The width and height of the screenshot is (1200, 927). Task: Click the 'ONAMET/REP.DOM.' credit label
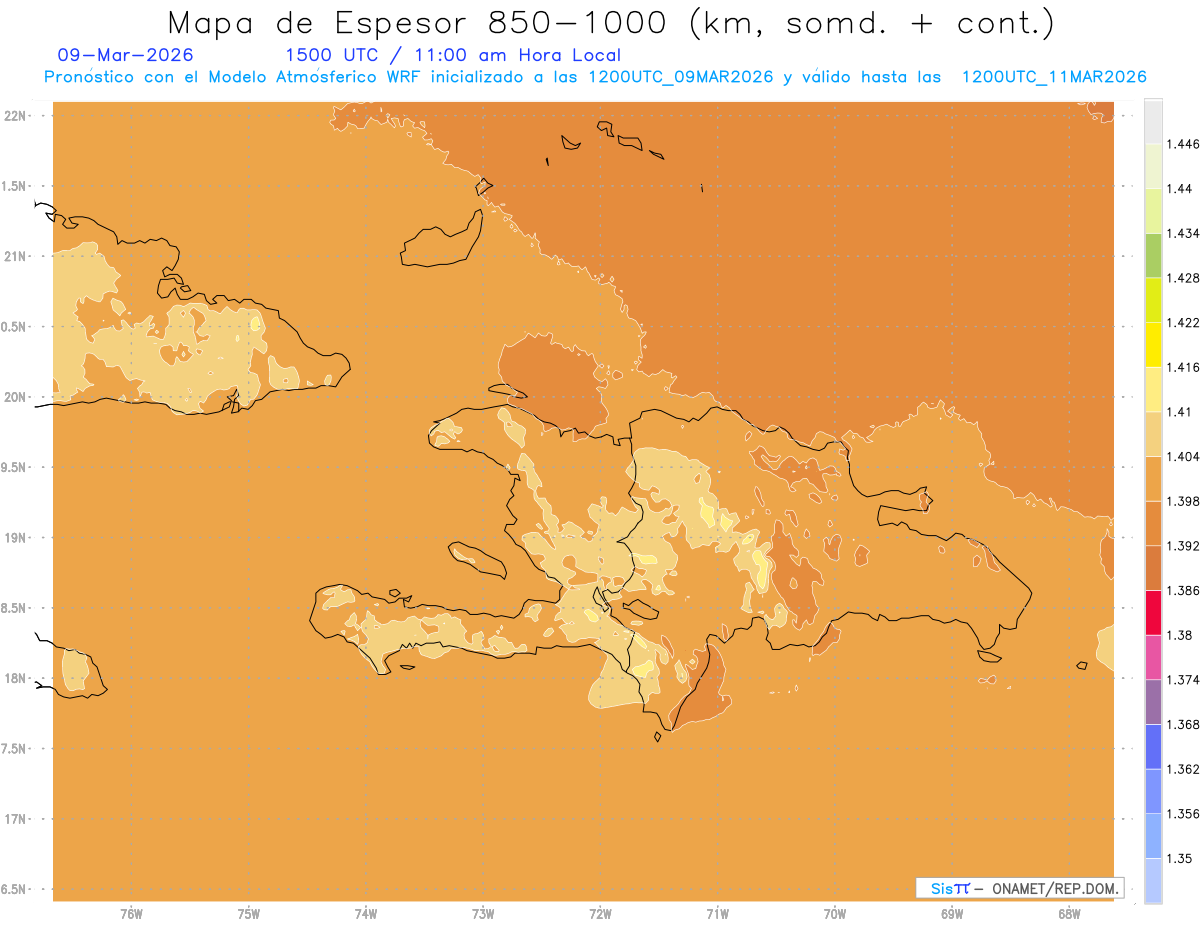click(1054, 888)
